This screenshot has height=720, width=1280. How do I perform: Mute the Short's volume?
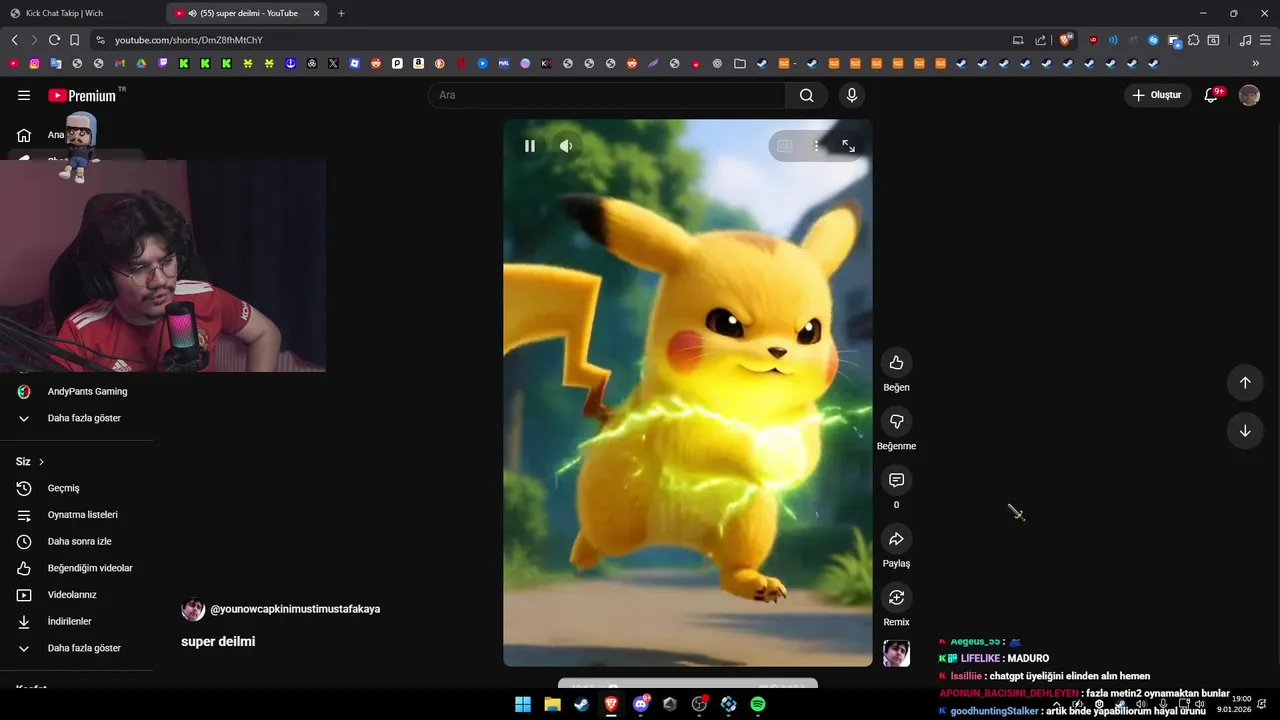(x=566, y=146)
